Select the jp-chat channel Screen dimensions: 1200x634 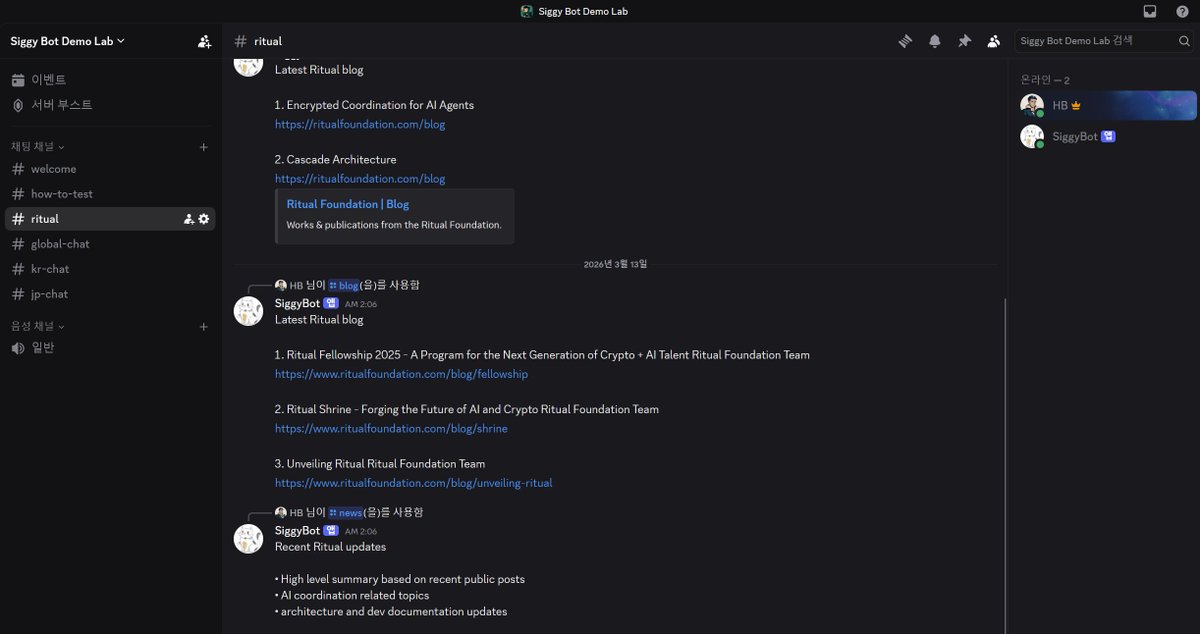click(x=110, y=294)
